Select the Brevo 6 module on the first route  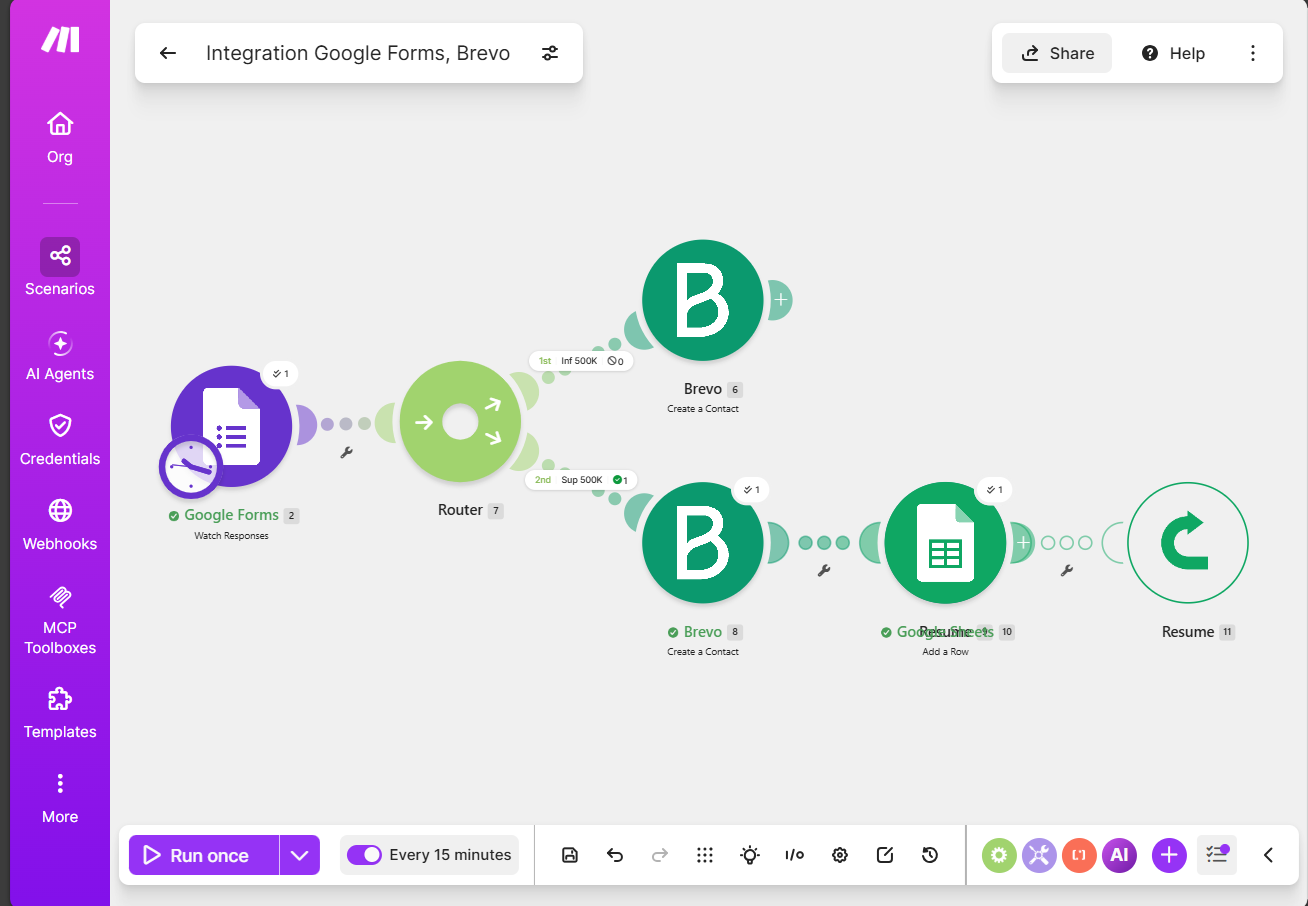pyautogui.click(x=702, y=300)
